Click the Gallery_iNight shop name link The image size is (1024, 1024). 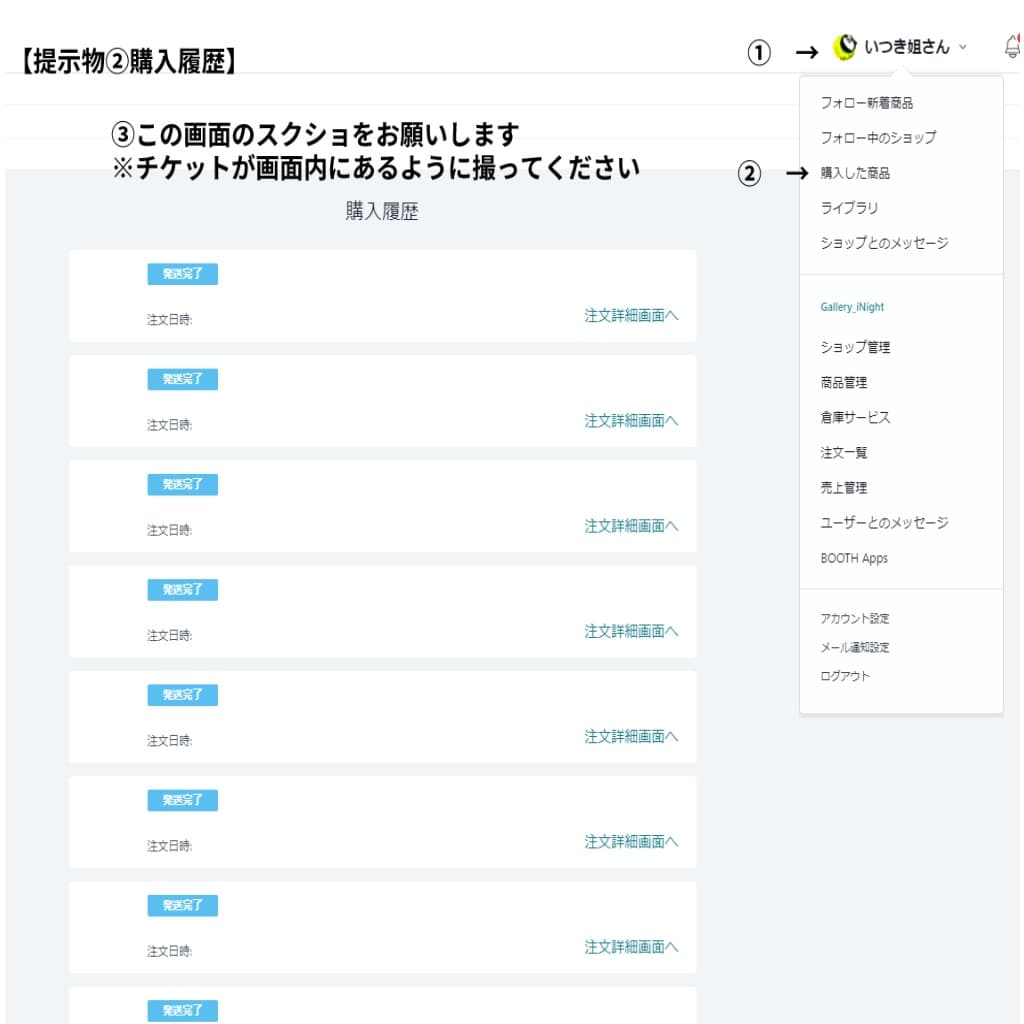[852, 307]
